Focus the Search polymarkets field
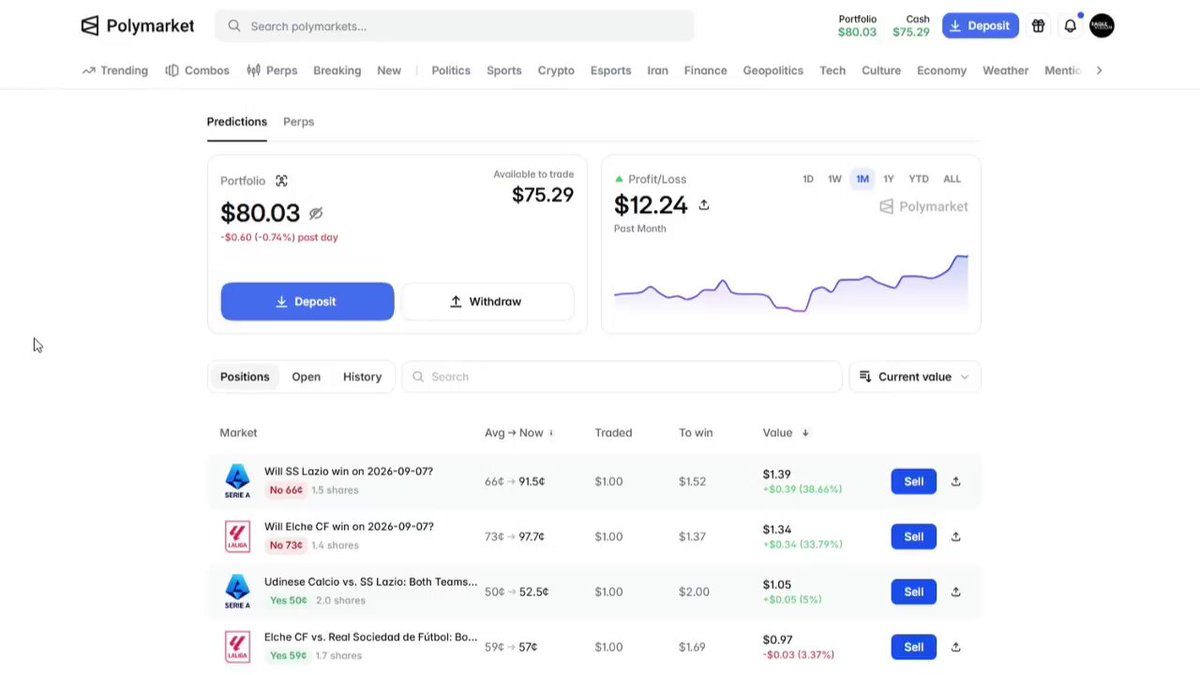This screenshot has width=1200, height=675. (454, 26)
